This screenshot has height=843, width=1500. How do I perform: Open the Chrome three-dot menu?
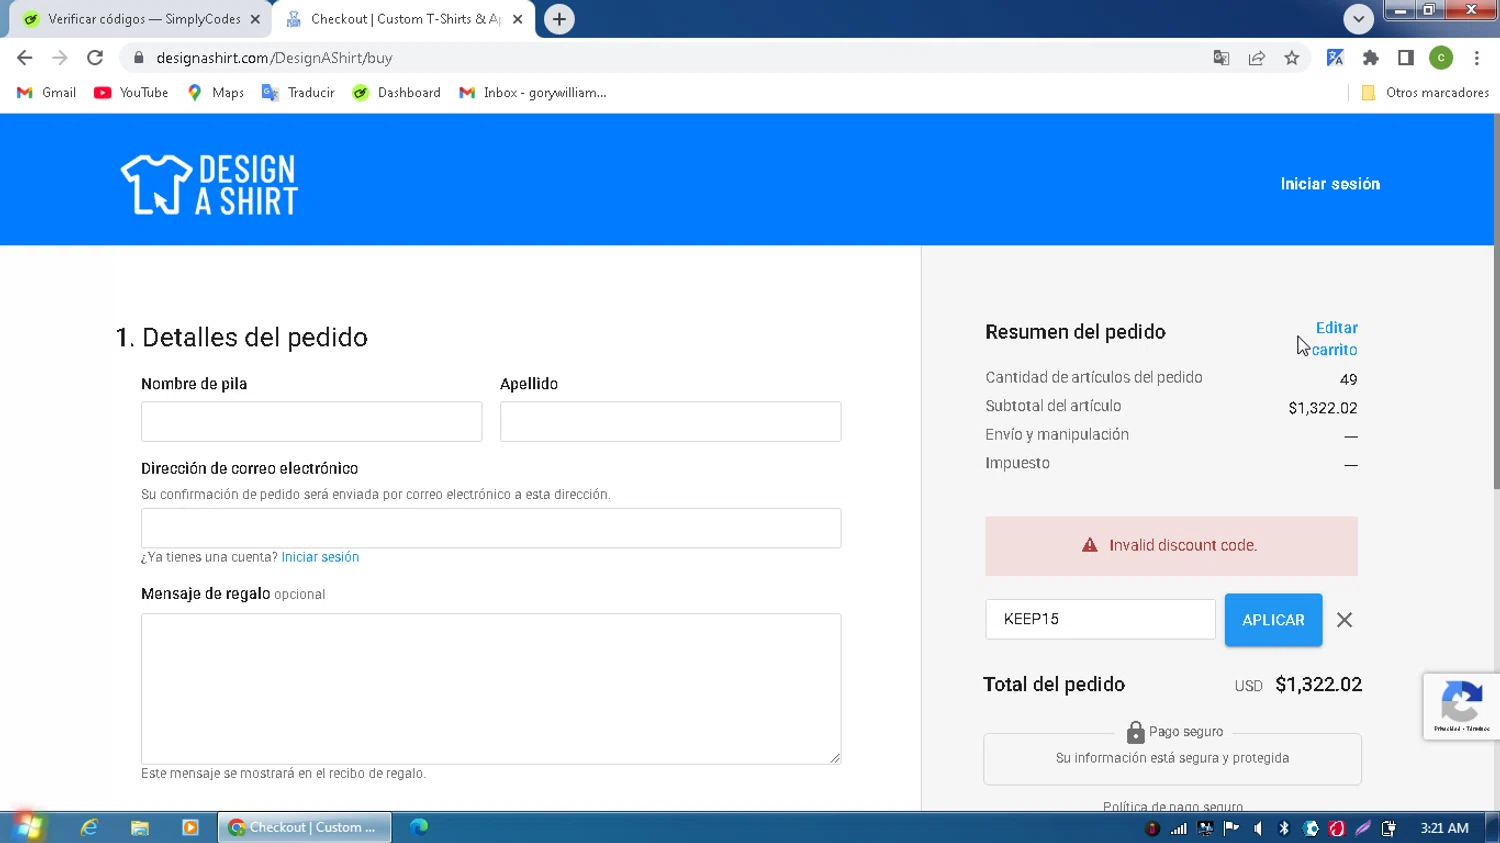(1477, 58)
